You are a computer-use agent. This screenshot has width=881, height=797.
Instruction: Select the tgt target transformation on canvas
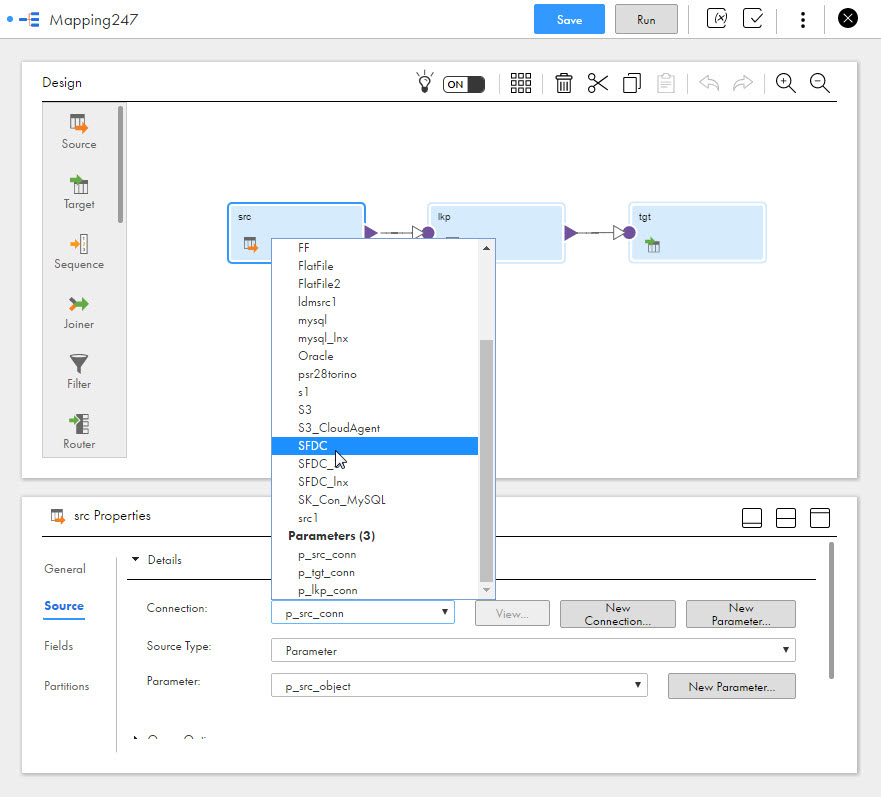click(x=697, y=233)
